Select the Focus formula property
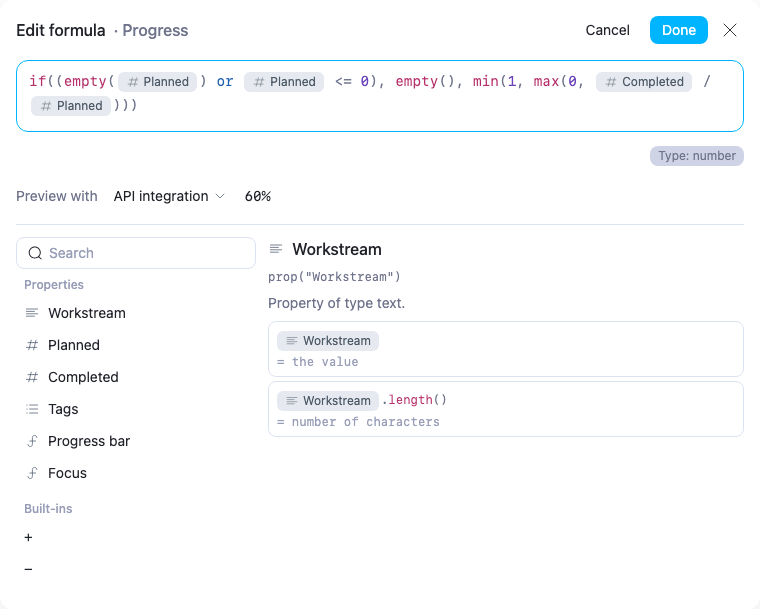Screen dimensions: 760x609 [x=136, y=473]
